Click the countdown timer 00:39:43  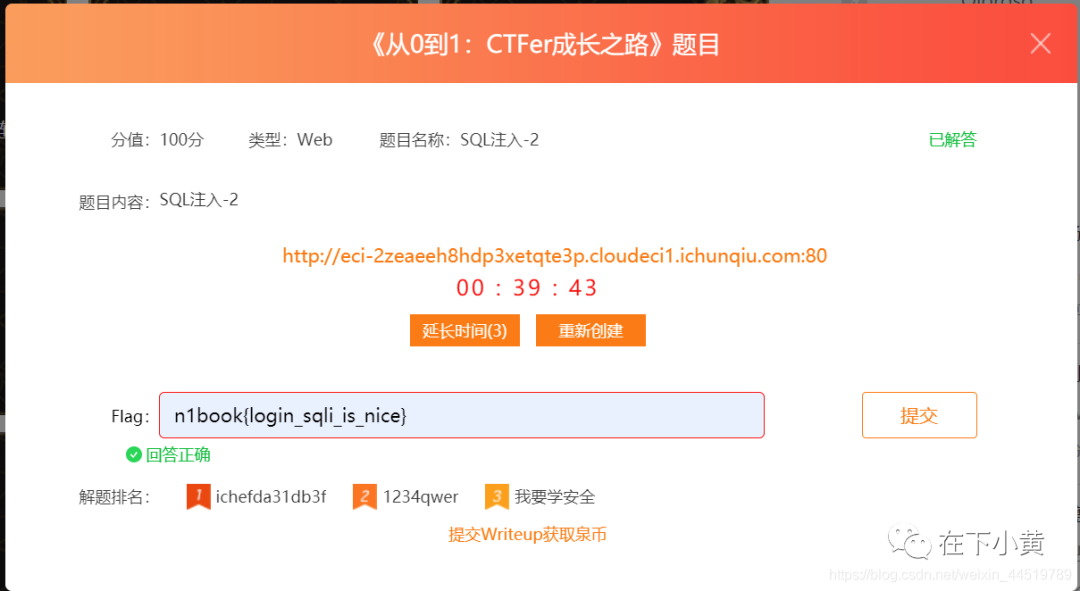[x=527, y=288]
